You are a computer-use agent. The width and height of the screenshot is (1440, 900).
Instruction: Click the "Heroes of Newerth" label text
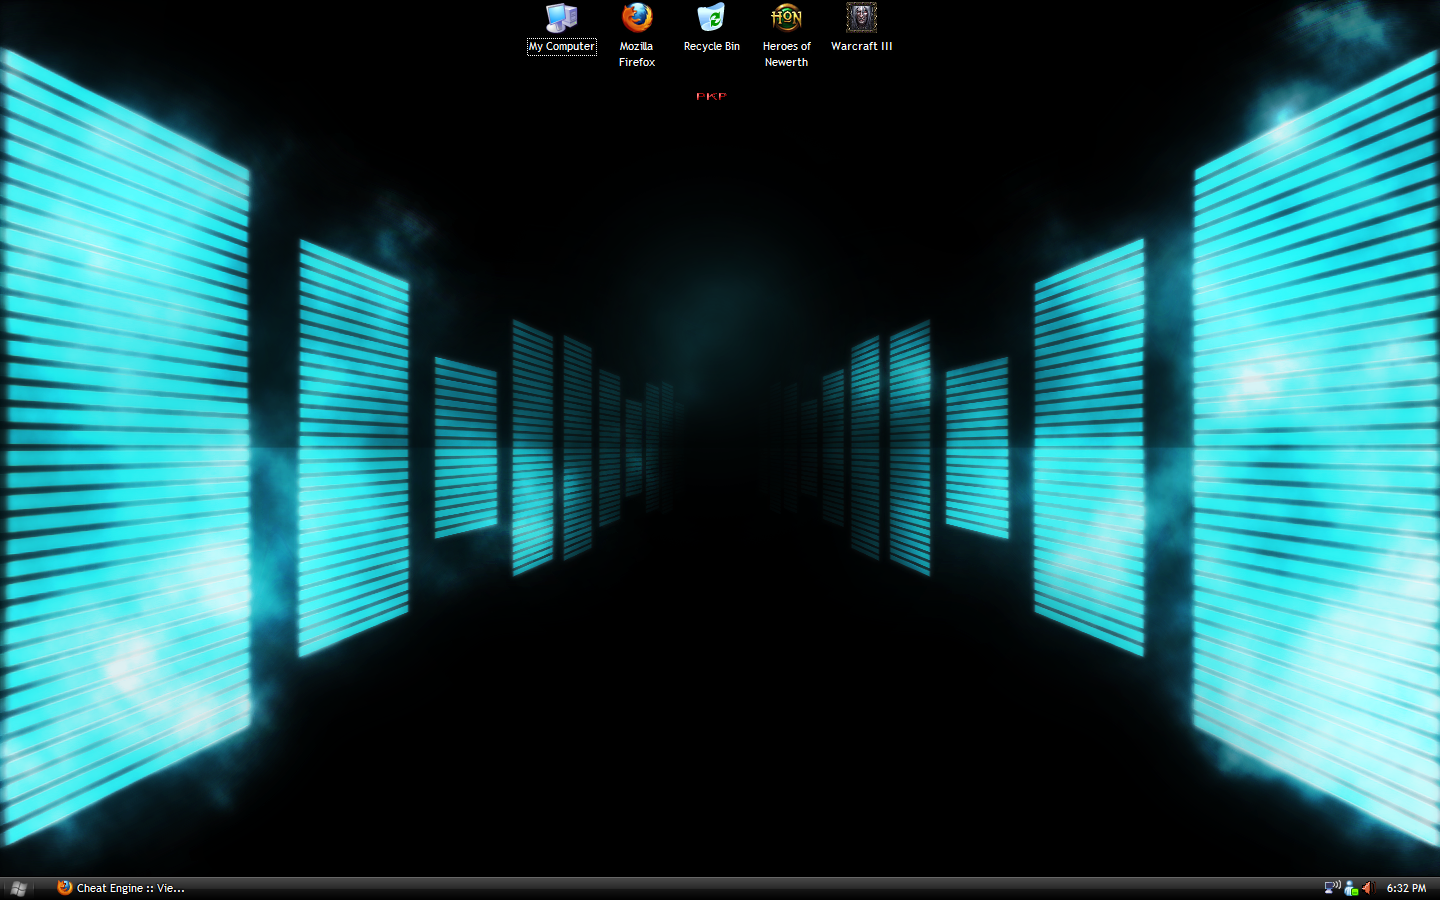(x=786, y=54)
